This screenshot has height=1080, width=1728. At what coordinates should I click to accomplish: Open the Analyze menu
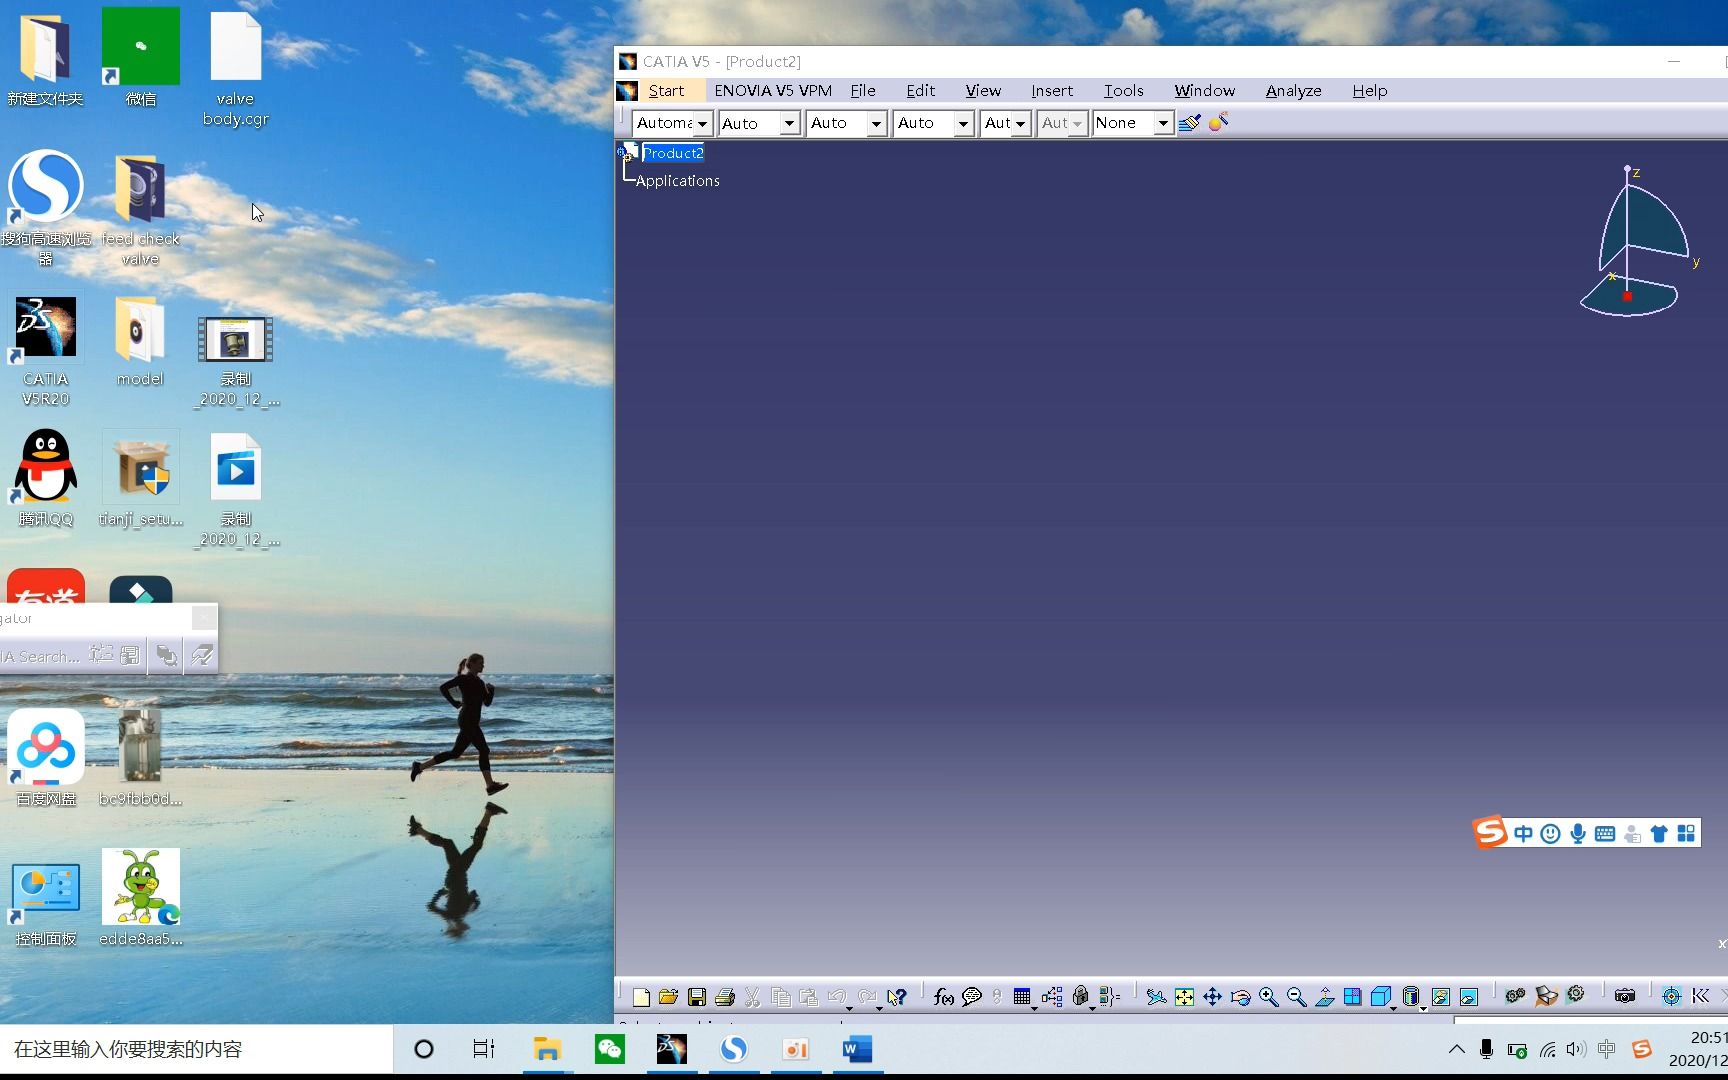click(x=1293, y=91)
